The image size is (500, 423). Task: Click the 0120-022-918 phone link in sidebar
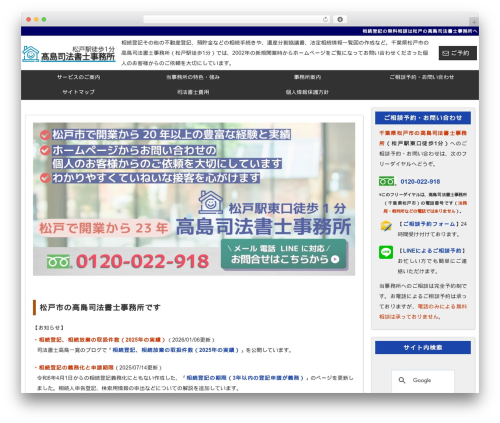[x=420, y=182]
